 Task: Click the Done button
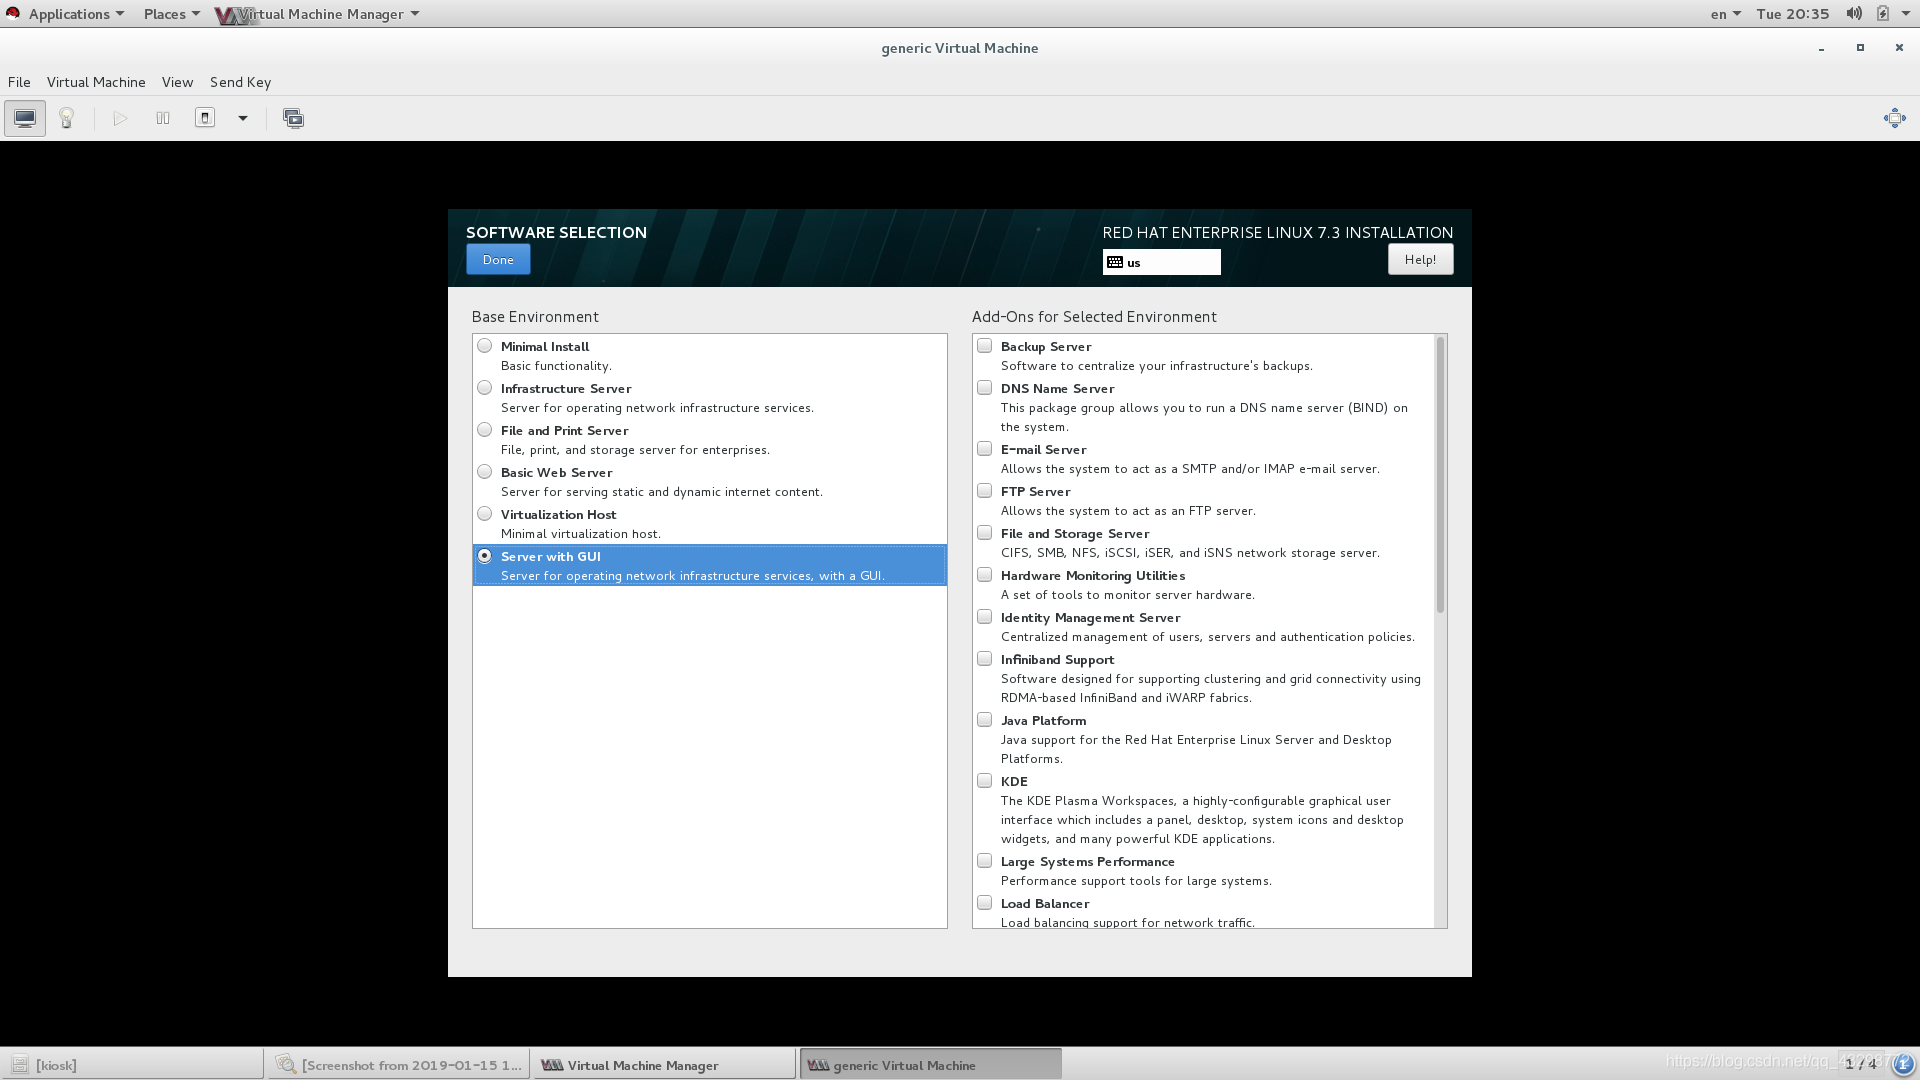coord(497,258)
